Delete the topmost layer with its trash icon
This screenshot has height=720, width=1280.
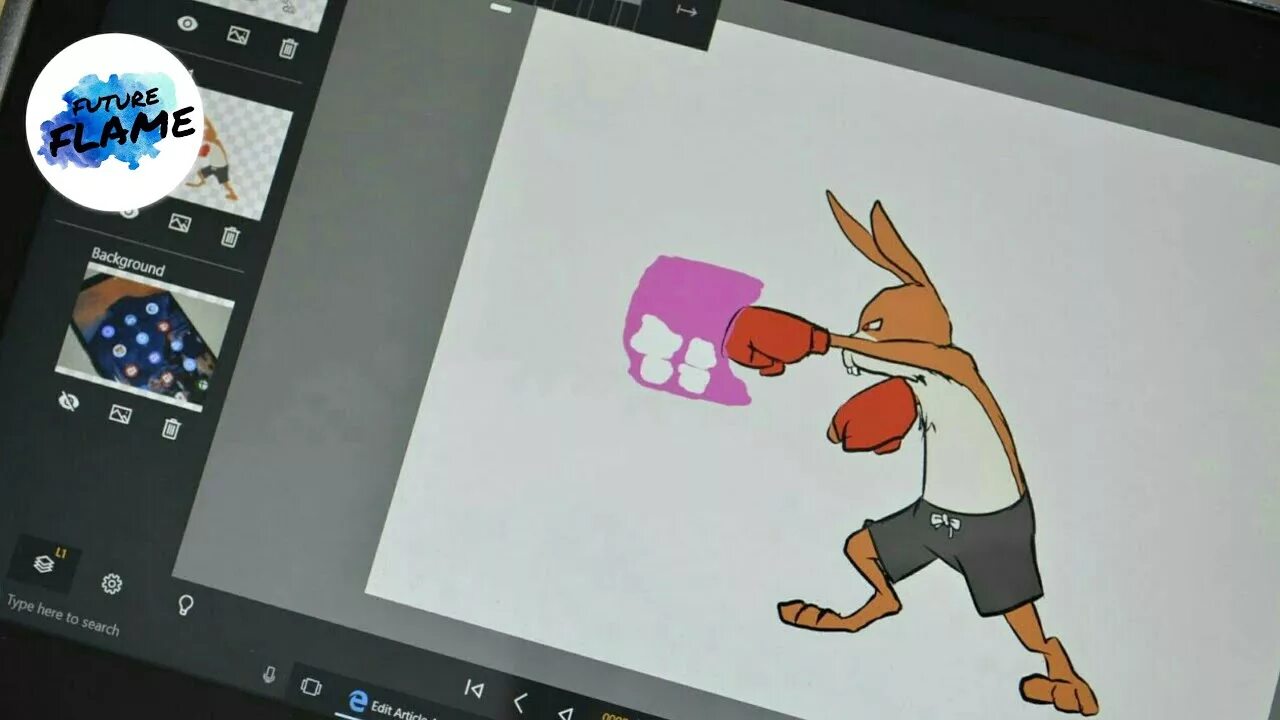coord(288,48)
